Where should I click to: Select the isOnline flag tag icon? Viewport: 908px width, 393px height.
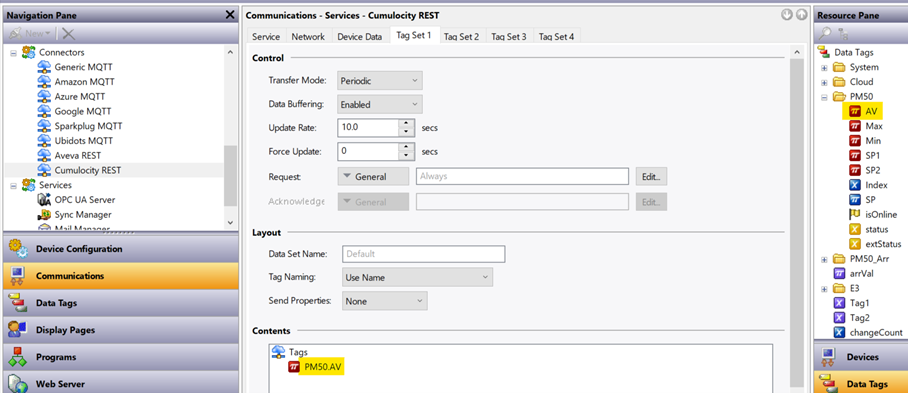855,214
